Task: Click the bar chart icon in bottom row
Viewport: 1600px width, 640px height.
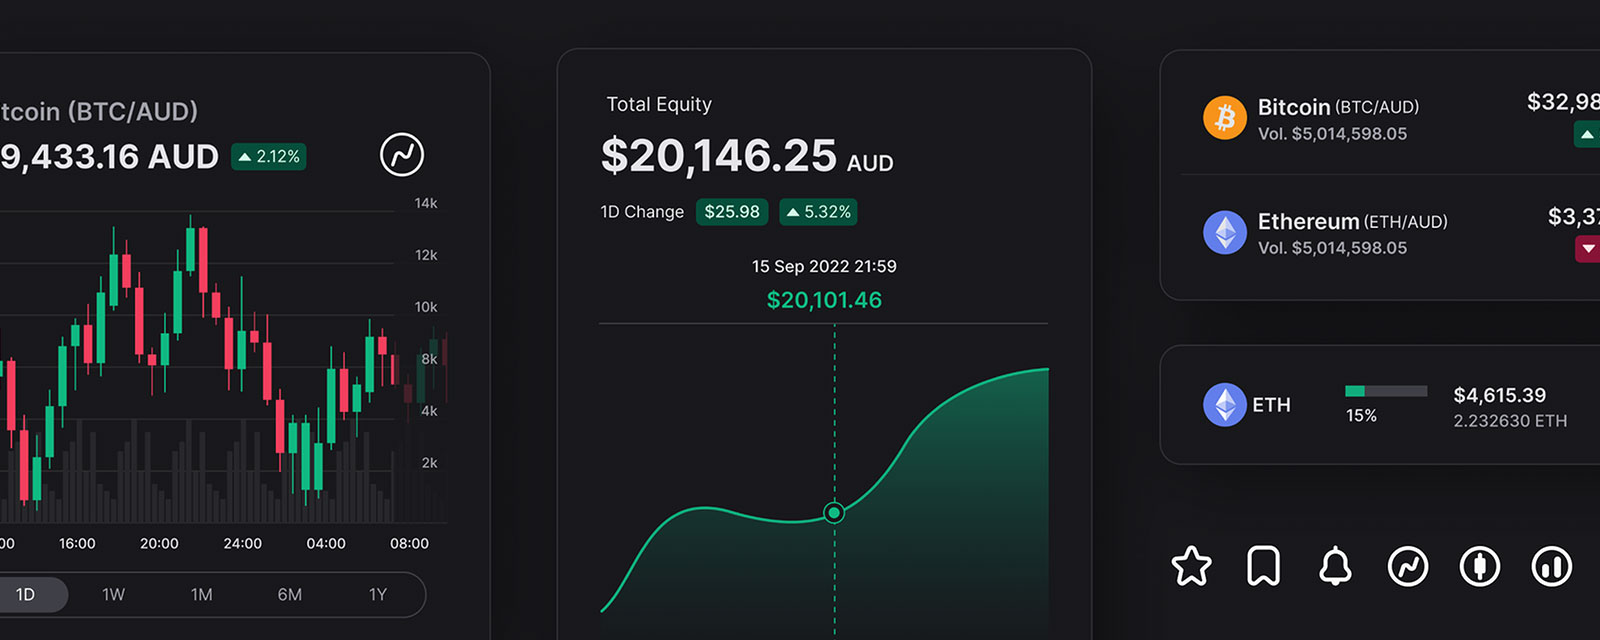Action: [1552, 566]
